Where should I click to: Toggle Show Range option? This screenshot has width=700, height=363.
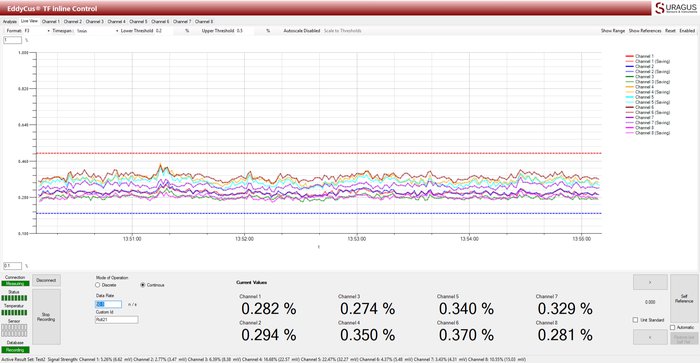click(x=613, y=31)
